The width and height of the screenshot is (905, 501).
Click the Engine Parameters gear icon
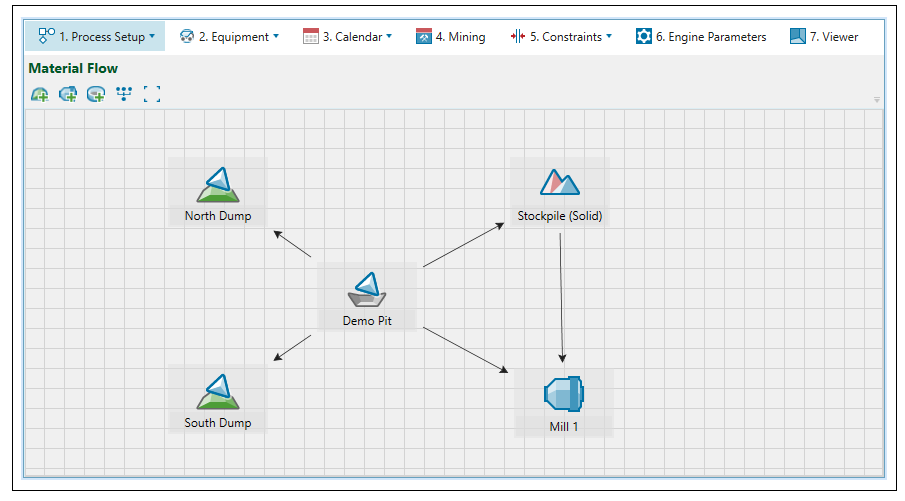click(644, 36)
